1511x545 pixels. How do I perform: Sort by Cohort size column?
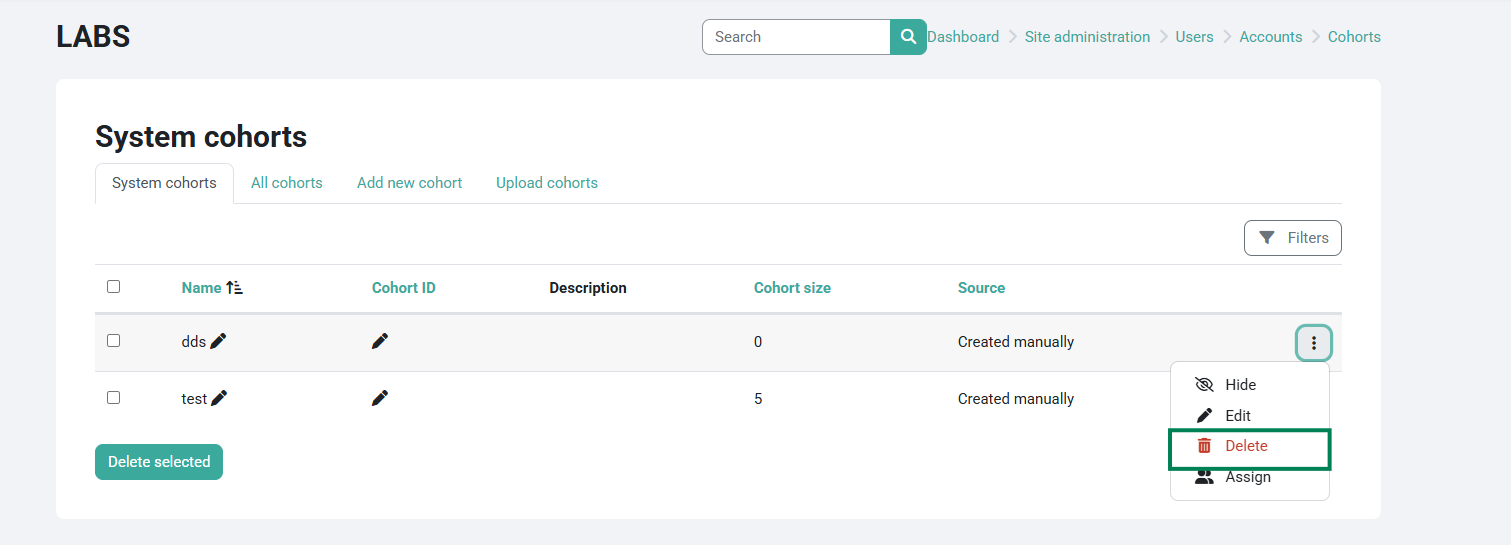[792, 288]
